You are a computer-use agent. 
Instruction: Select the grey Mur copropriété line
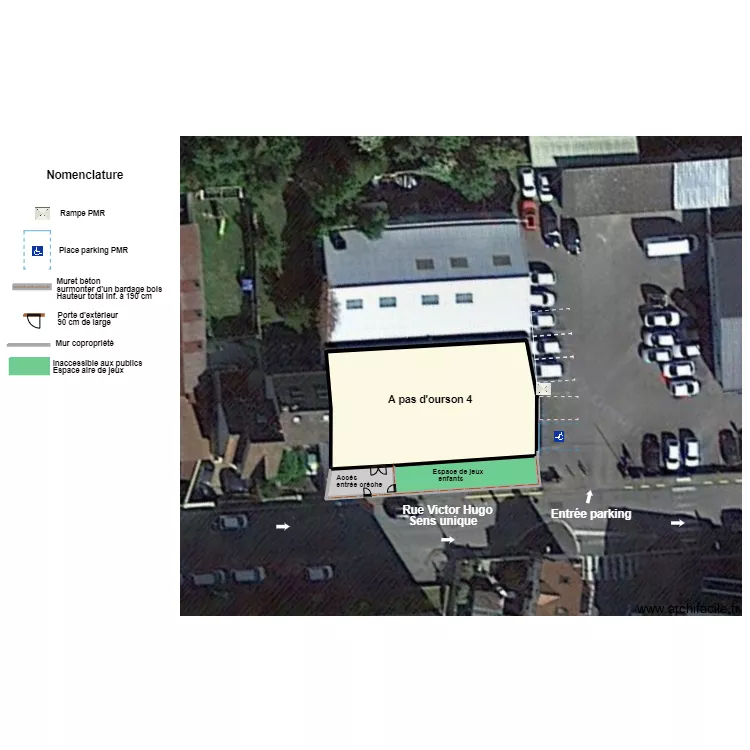(x=28, y=344)
